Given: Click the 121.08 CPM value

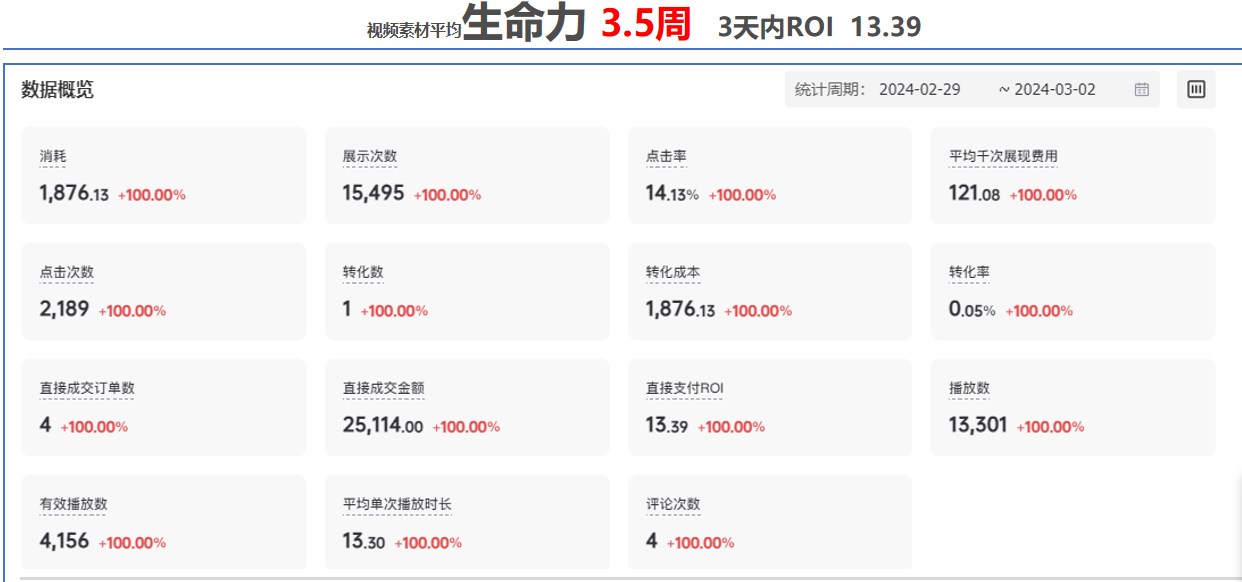Looking at the screenshot, I should (974, 193).
